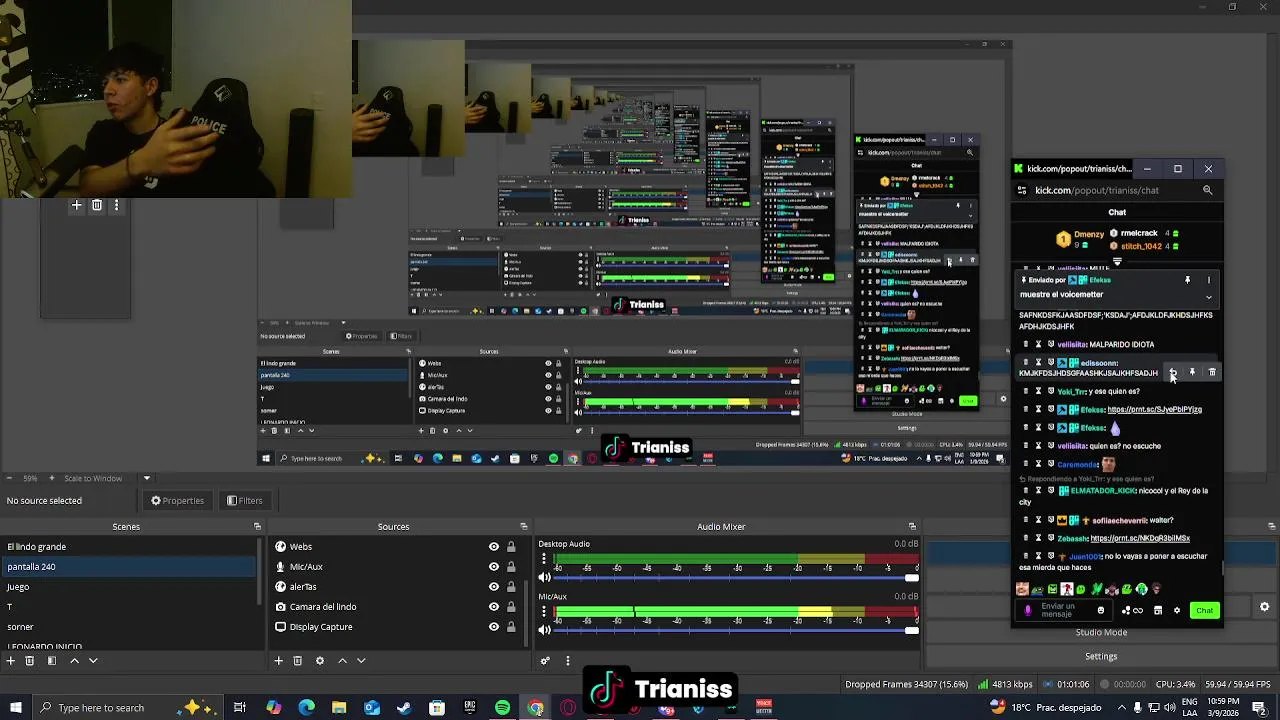
Task: Float the Sources dock with its header icon
Action: coord(524,527)
